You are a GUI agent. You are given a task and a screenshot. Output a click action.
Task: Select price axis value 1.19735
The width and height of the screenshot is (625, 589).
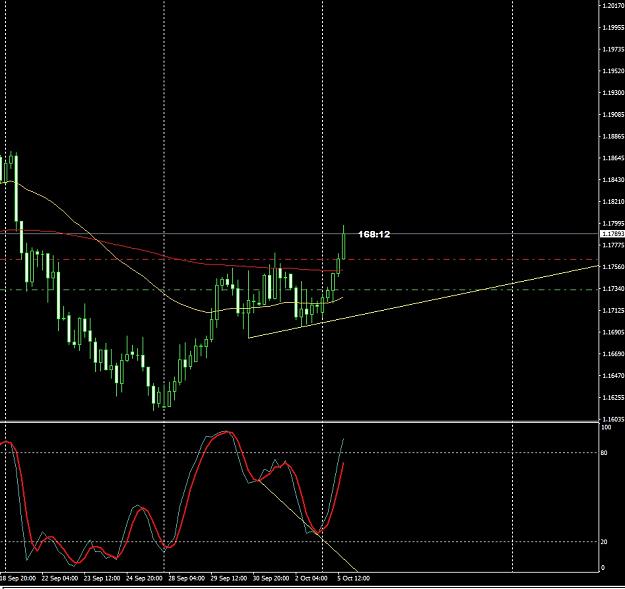pyautogui.click(x=613, y=49)
